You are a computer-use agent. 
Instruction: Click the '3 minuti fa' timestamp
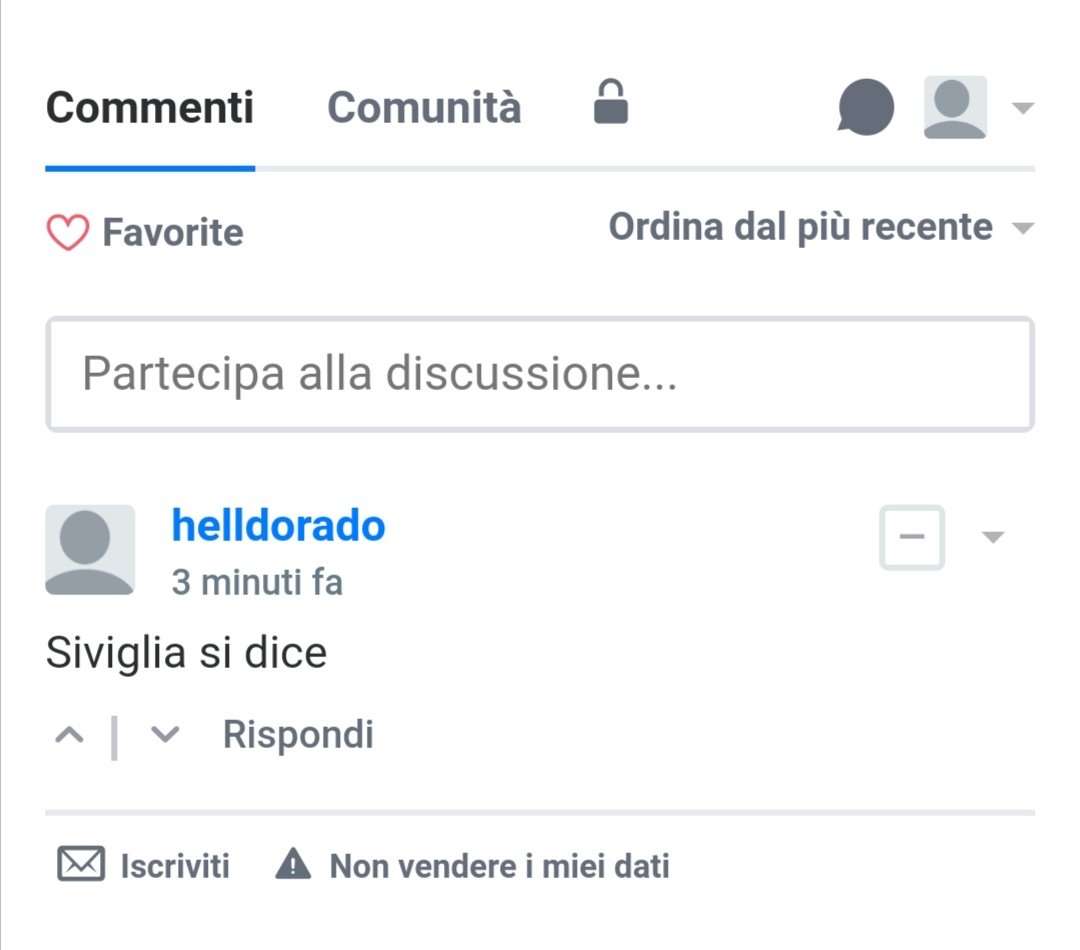pos(257,582)
